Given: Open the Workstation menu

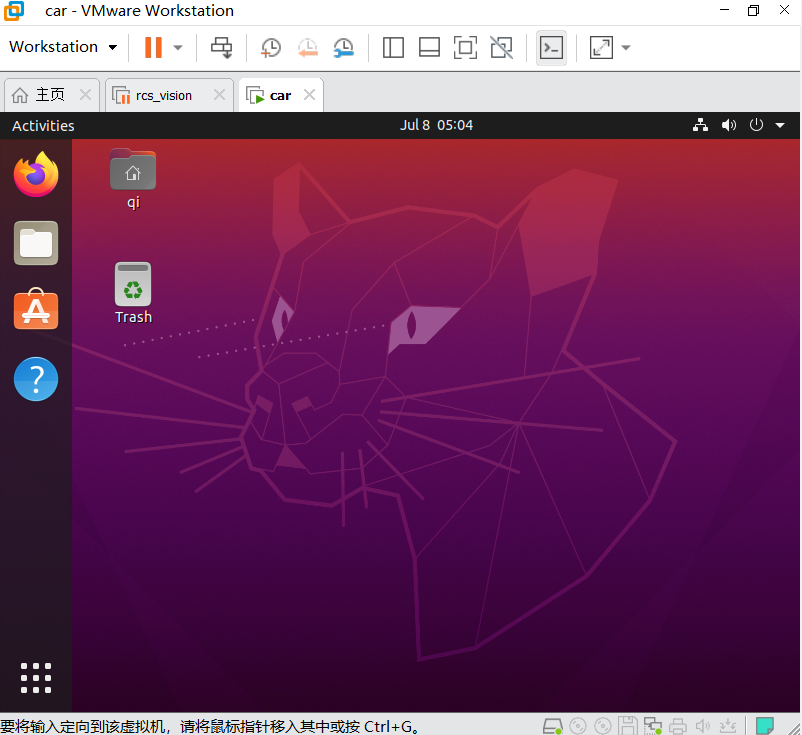Looking at the screenshot, I should click(x=63, y=47).
